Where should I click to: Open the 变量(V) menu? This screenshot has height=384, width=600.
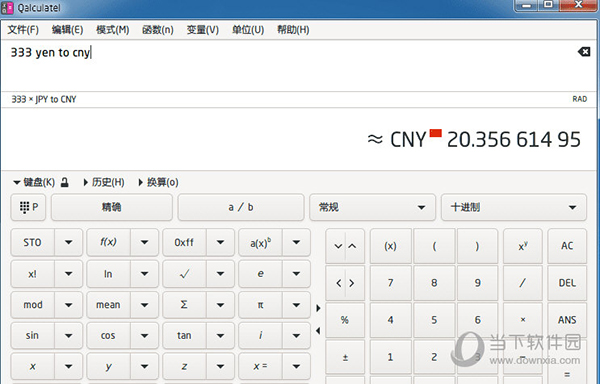tap(202, 30)
